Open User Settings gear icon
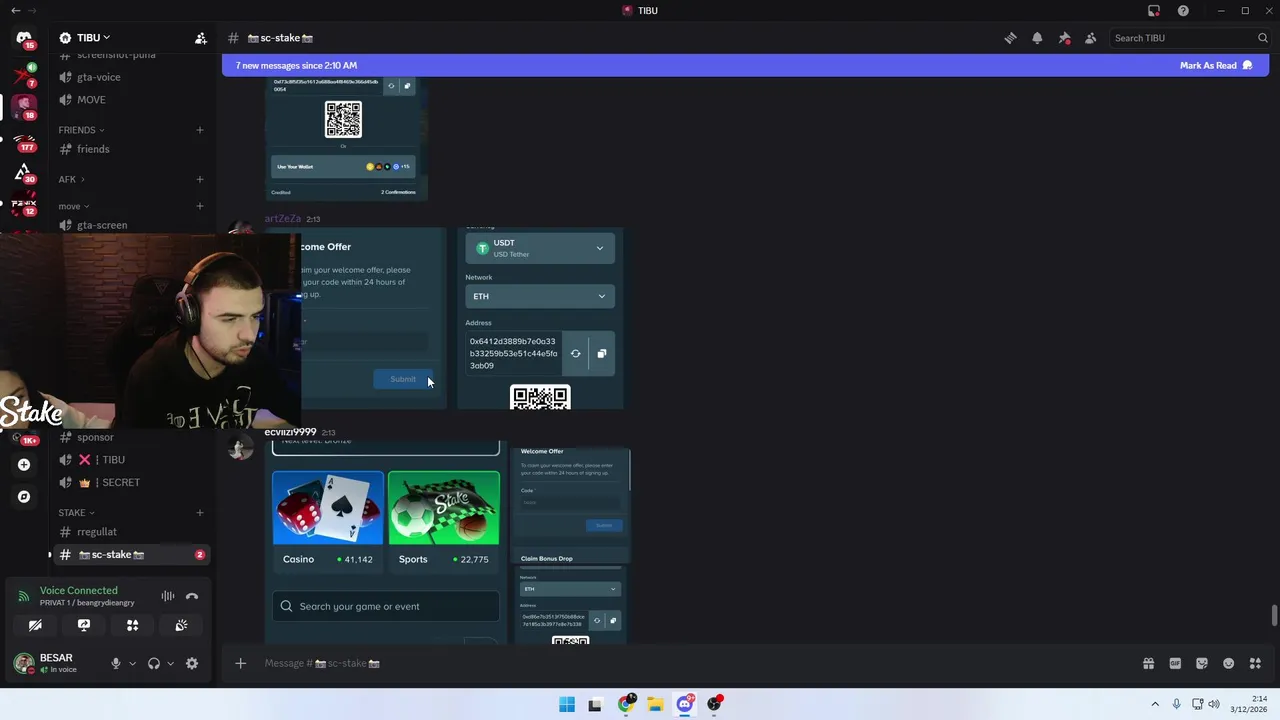This screenshot has width=1280, height=720. pyautogui.click(x=192, y=663)
